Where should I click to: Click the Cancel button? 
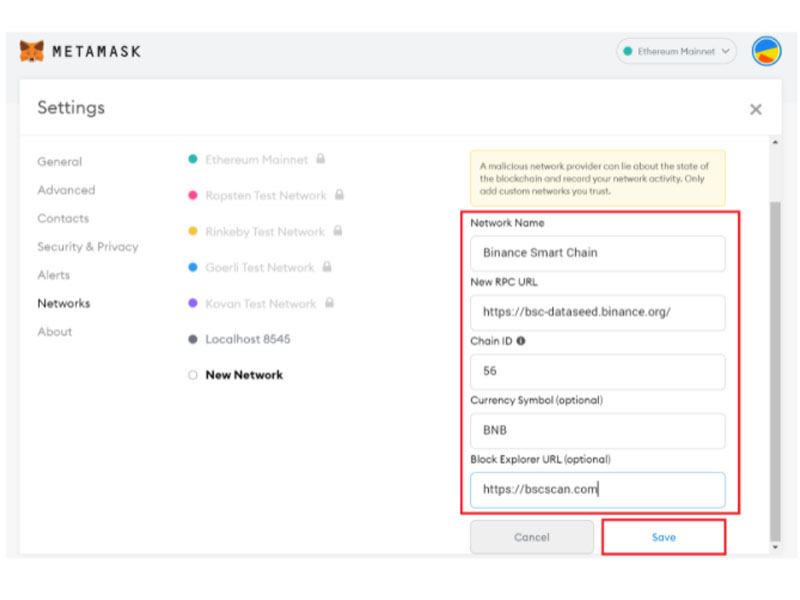tap(532, 537)
